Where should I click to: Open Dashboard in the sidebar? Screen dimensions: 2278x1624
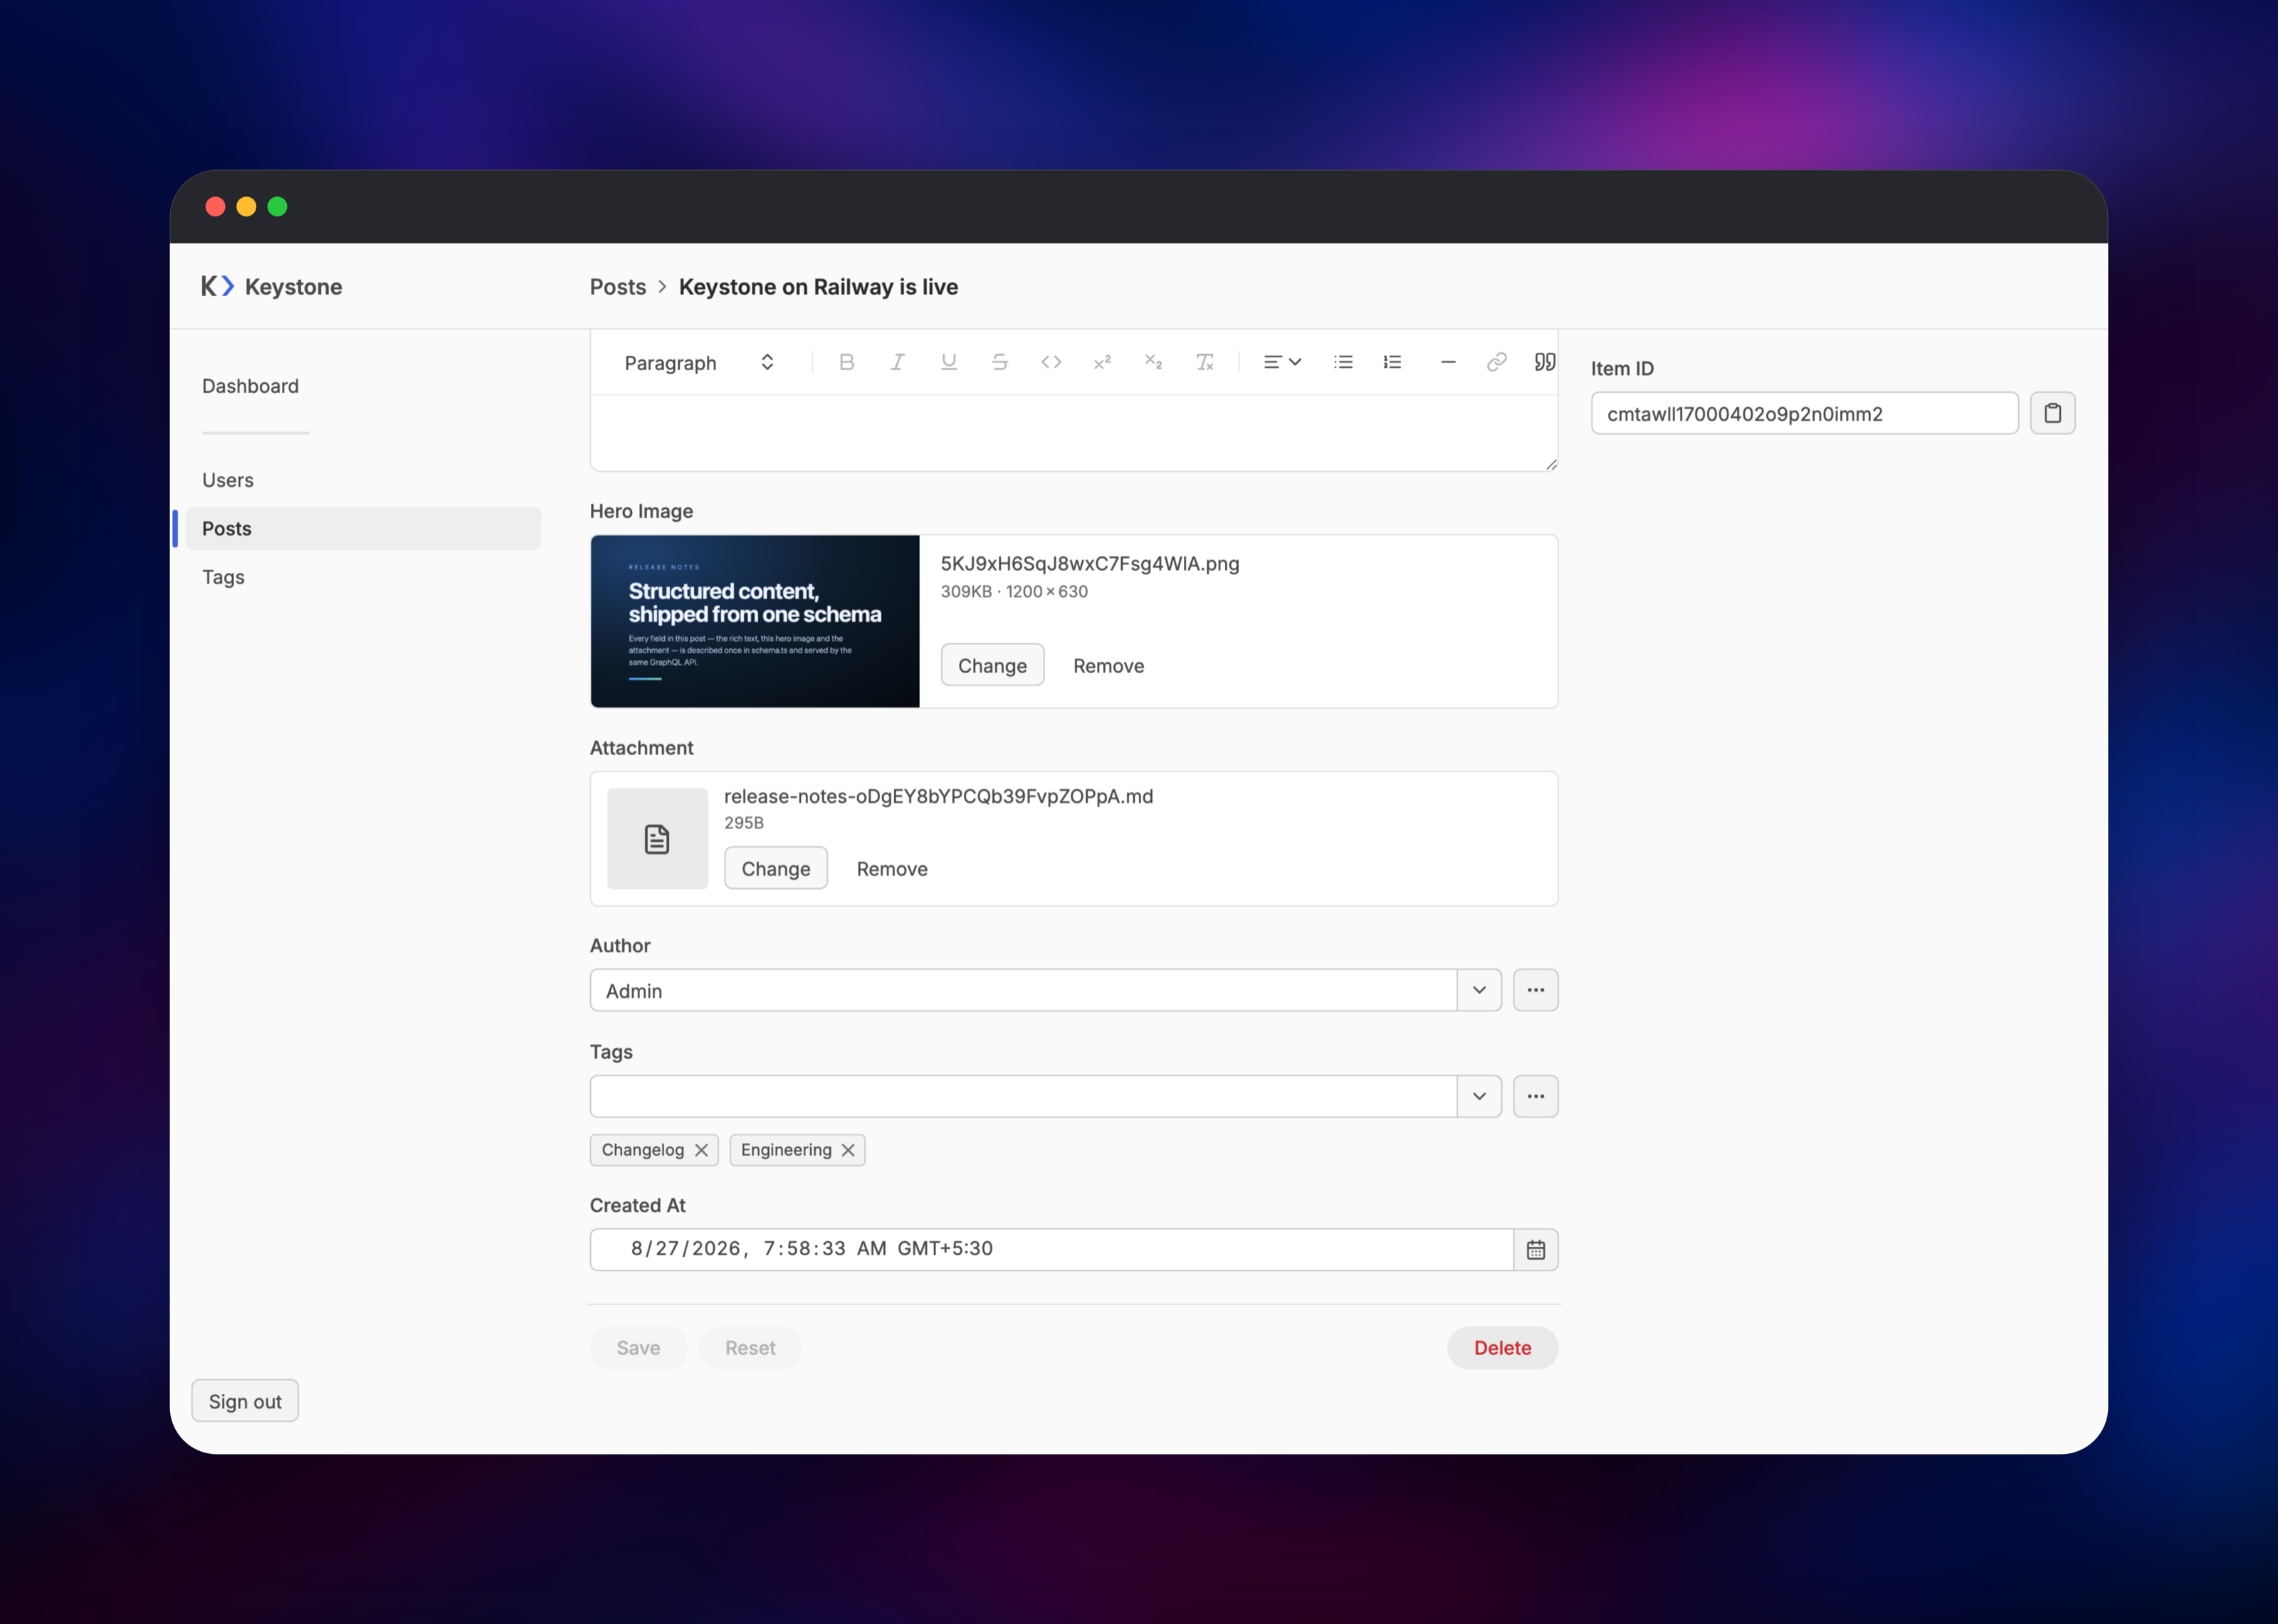250,386
